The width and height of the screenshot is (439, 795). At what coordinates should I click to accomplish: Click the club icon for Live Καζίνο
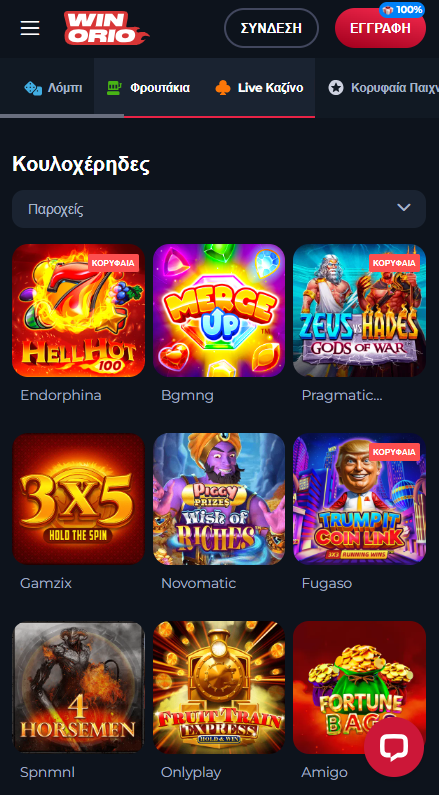(223, 88)
